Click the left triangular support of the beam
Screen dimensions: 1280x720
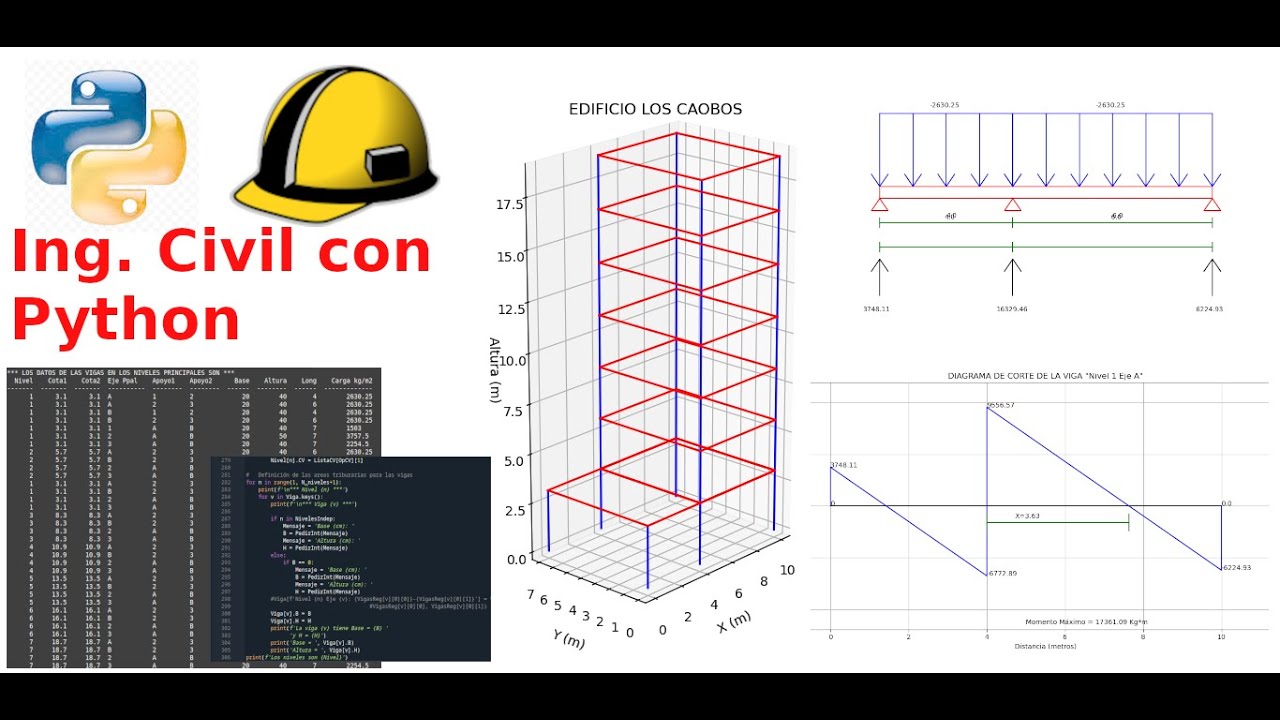(879, 204)
